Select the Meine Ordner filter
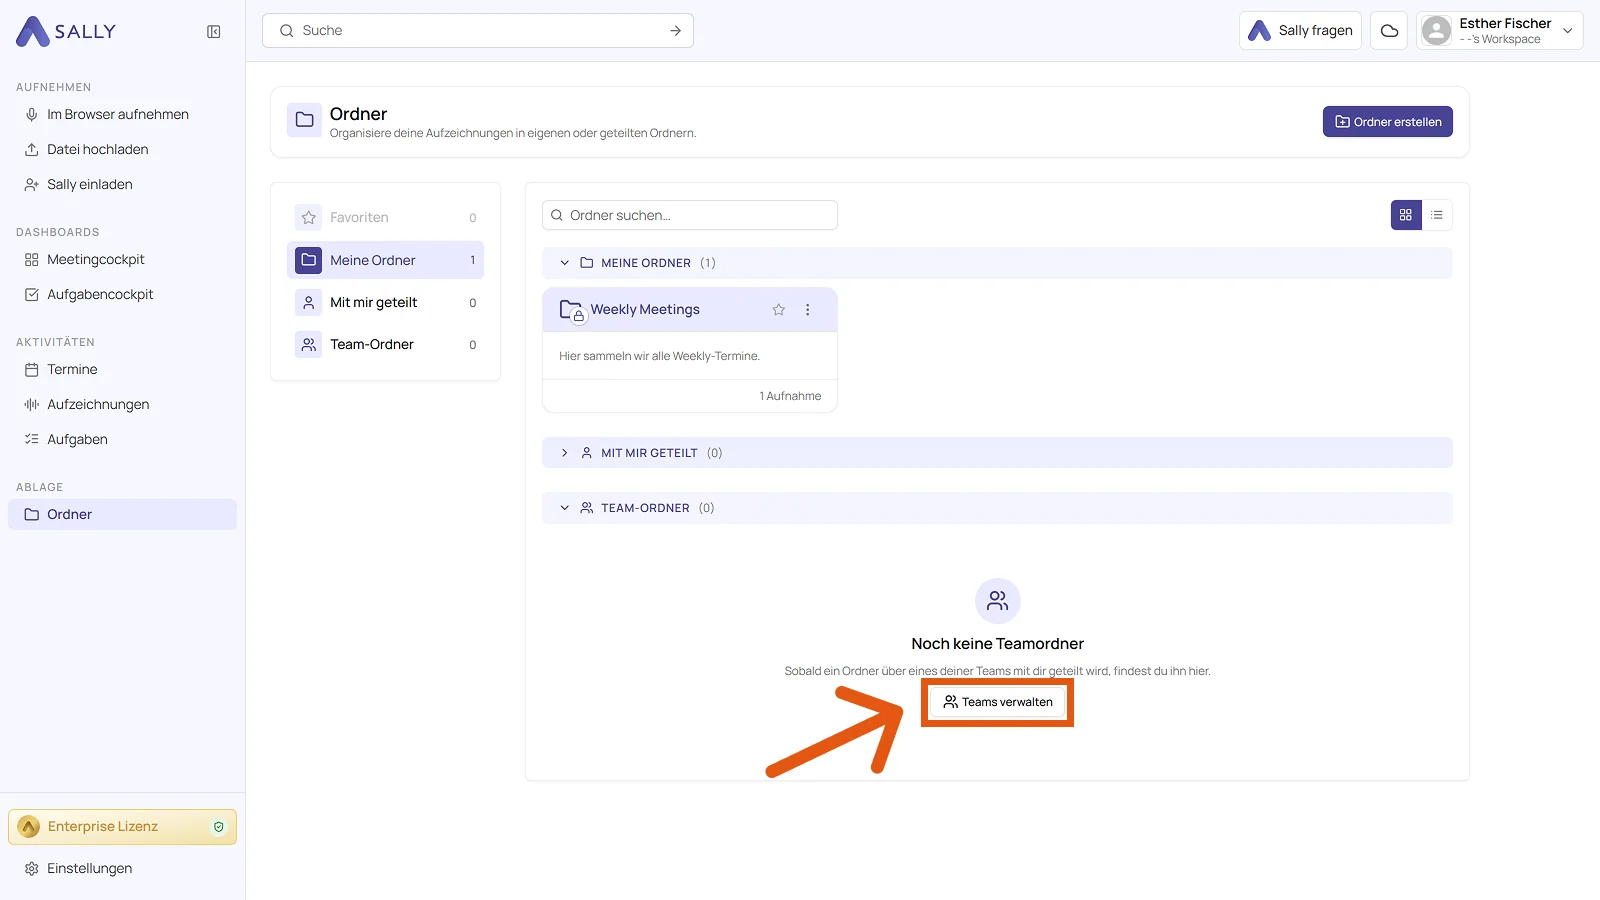 point(385,260)
